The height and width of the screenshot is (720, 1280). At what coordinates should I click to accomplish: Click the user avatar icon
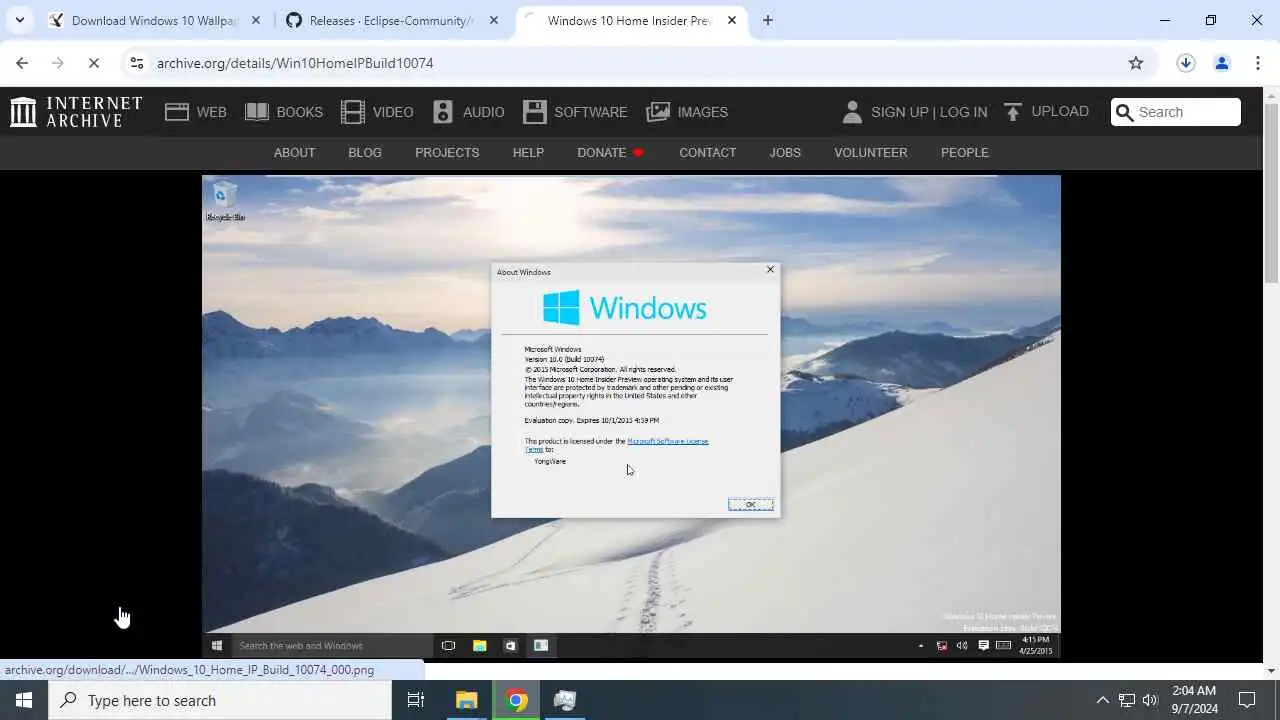[x=852, y=112]
